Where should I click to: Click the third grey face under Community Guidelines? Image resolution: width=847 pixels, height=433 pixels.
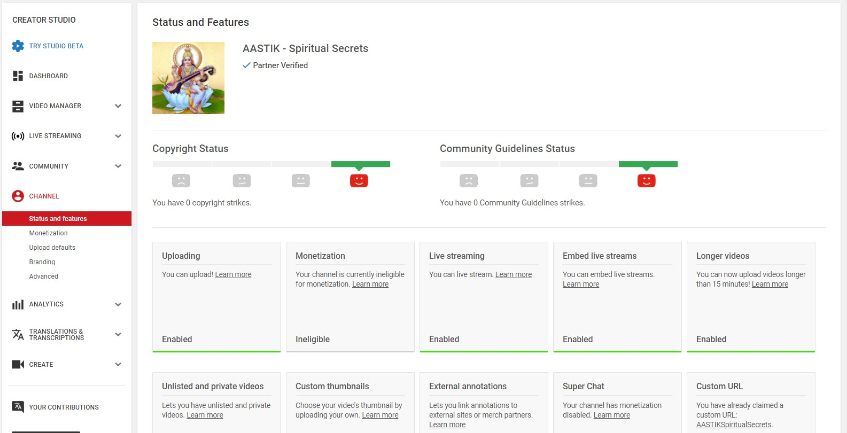(588, 180)
